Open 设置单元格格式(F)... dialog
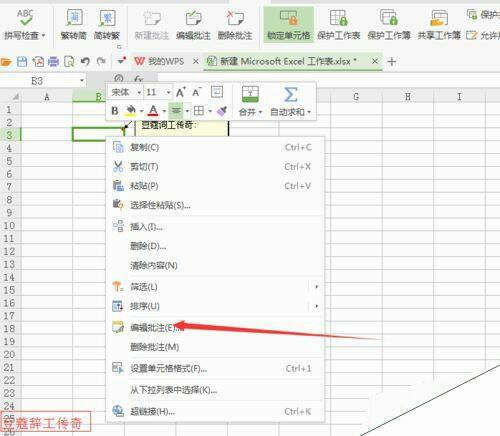This screenshot has width=500, height=436. pos(215,369)
